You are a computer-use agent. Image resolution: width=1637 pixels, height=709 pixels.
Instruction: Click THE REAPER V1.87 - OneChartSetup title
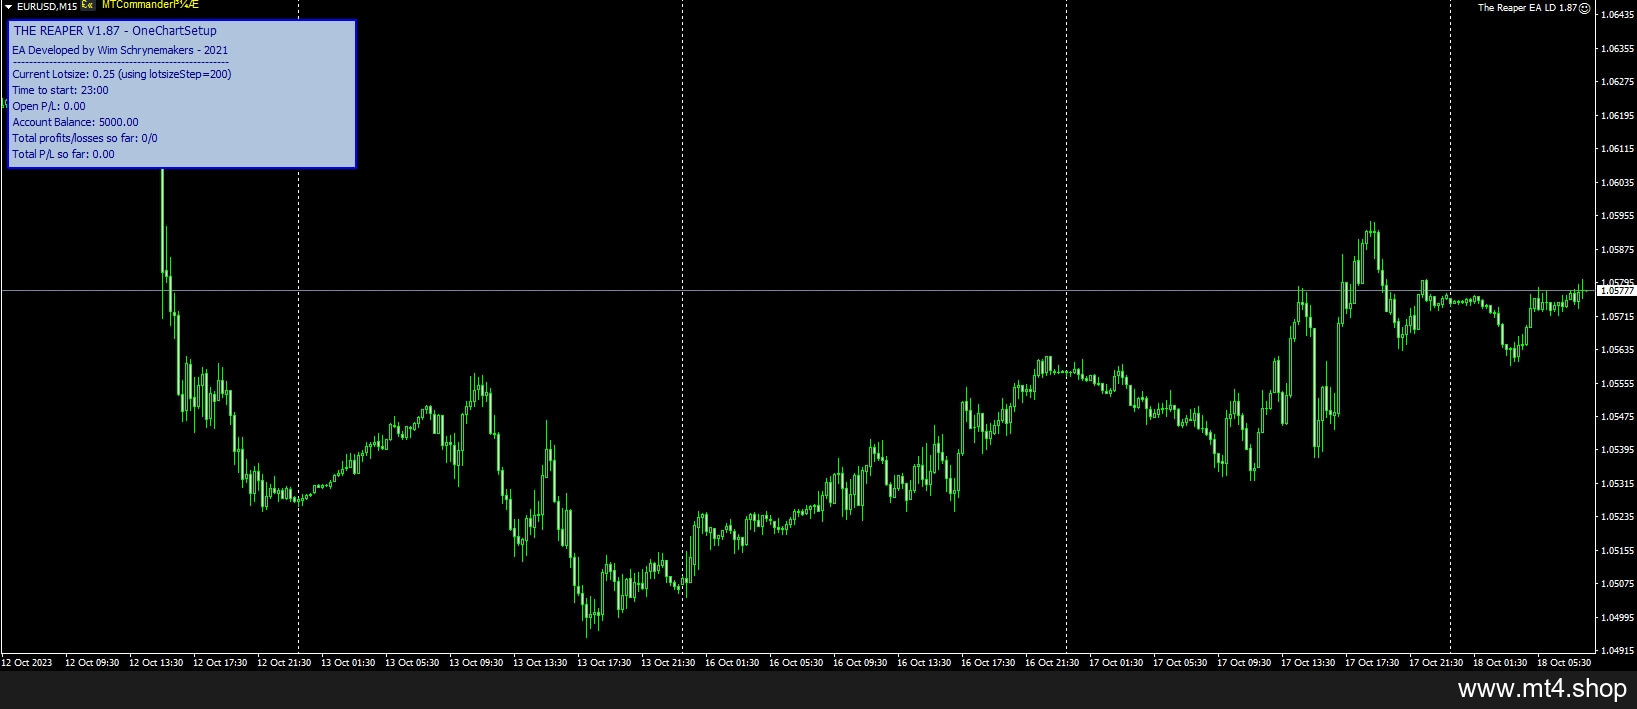click(115, 31)
